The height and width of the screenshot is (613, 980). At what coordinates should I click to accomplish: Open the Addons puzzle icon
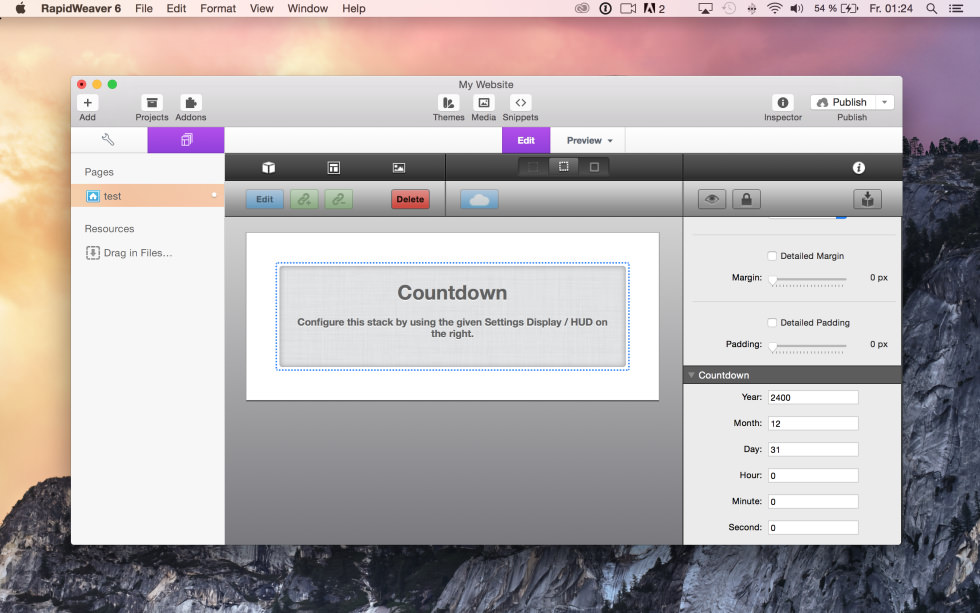191,102
